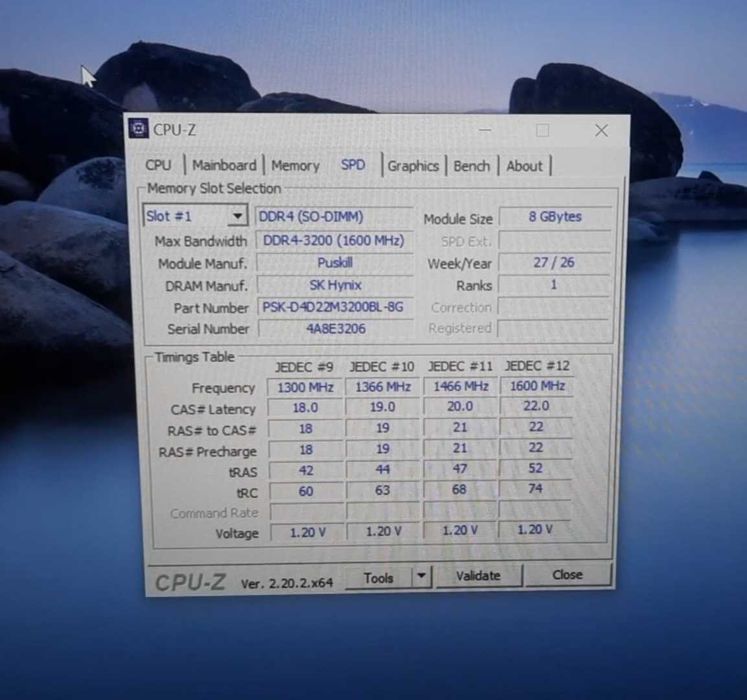Click the JEDEC #12 voltage 1.20 V cell
Screen dimensions: 747x700
(535, 529)
